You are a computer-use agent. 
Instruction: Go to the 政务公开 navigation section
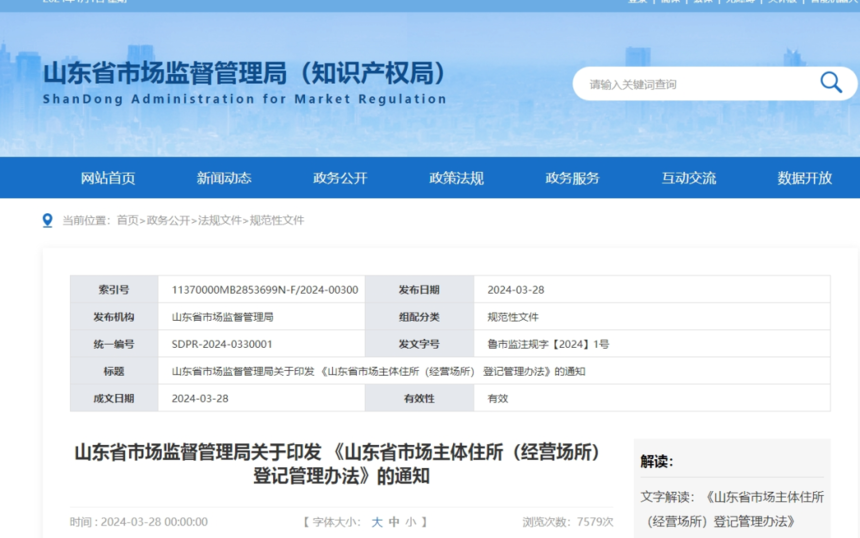340,178
